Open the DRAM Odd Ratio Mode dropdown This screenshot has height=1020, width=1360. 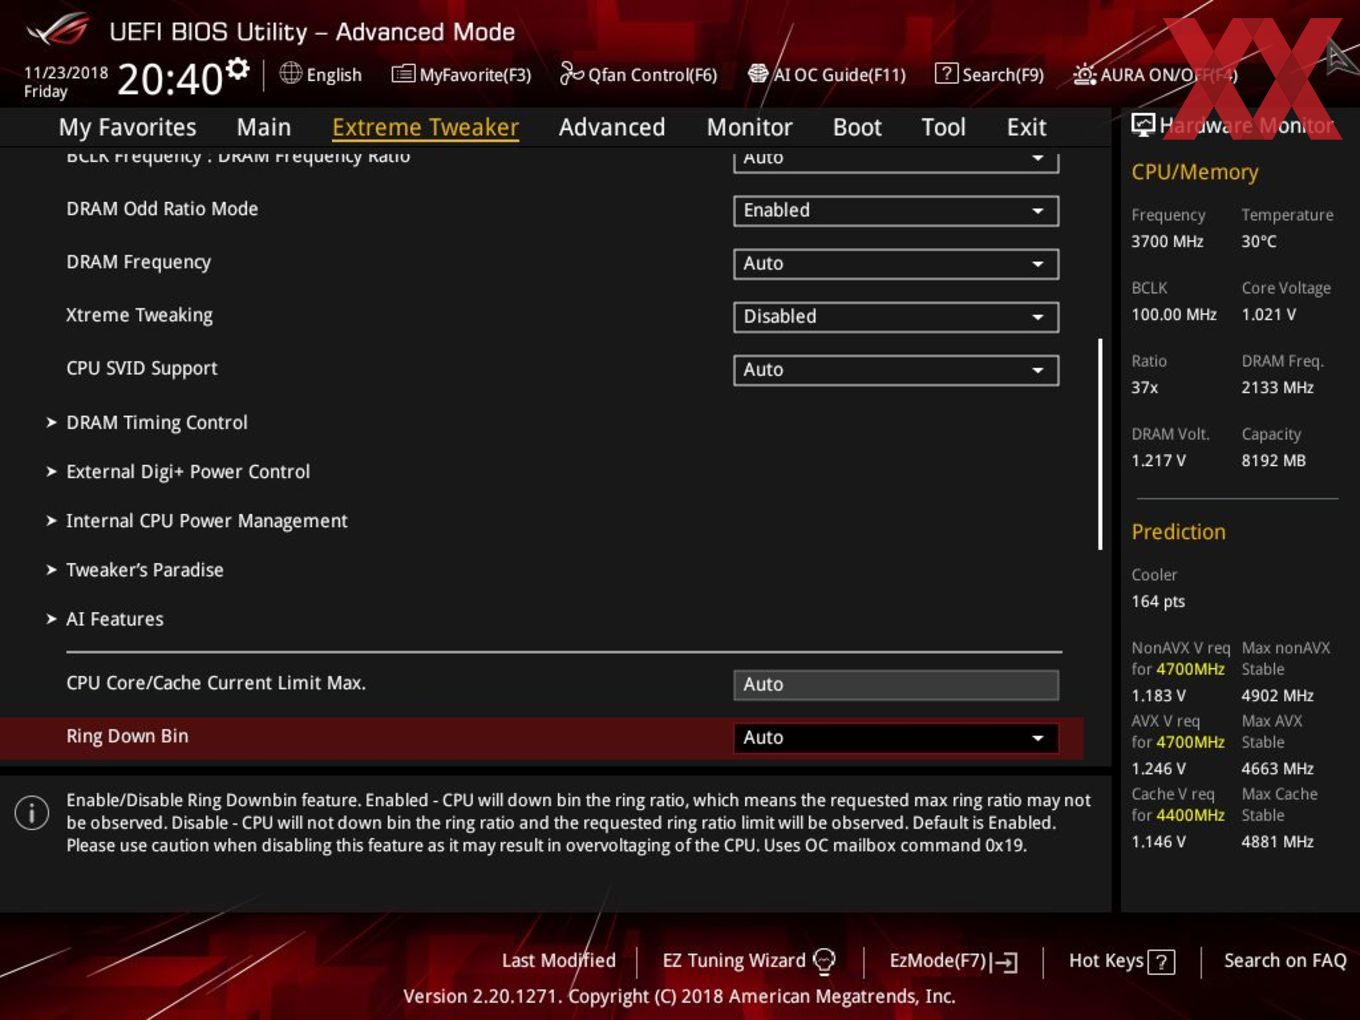click(896, 210)
